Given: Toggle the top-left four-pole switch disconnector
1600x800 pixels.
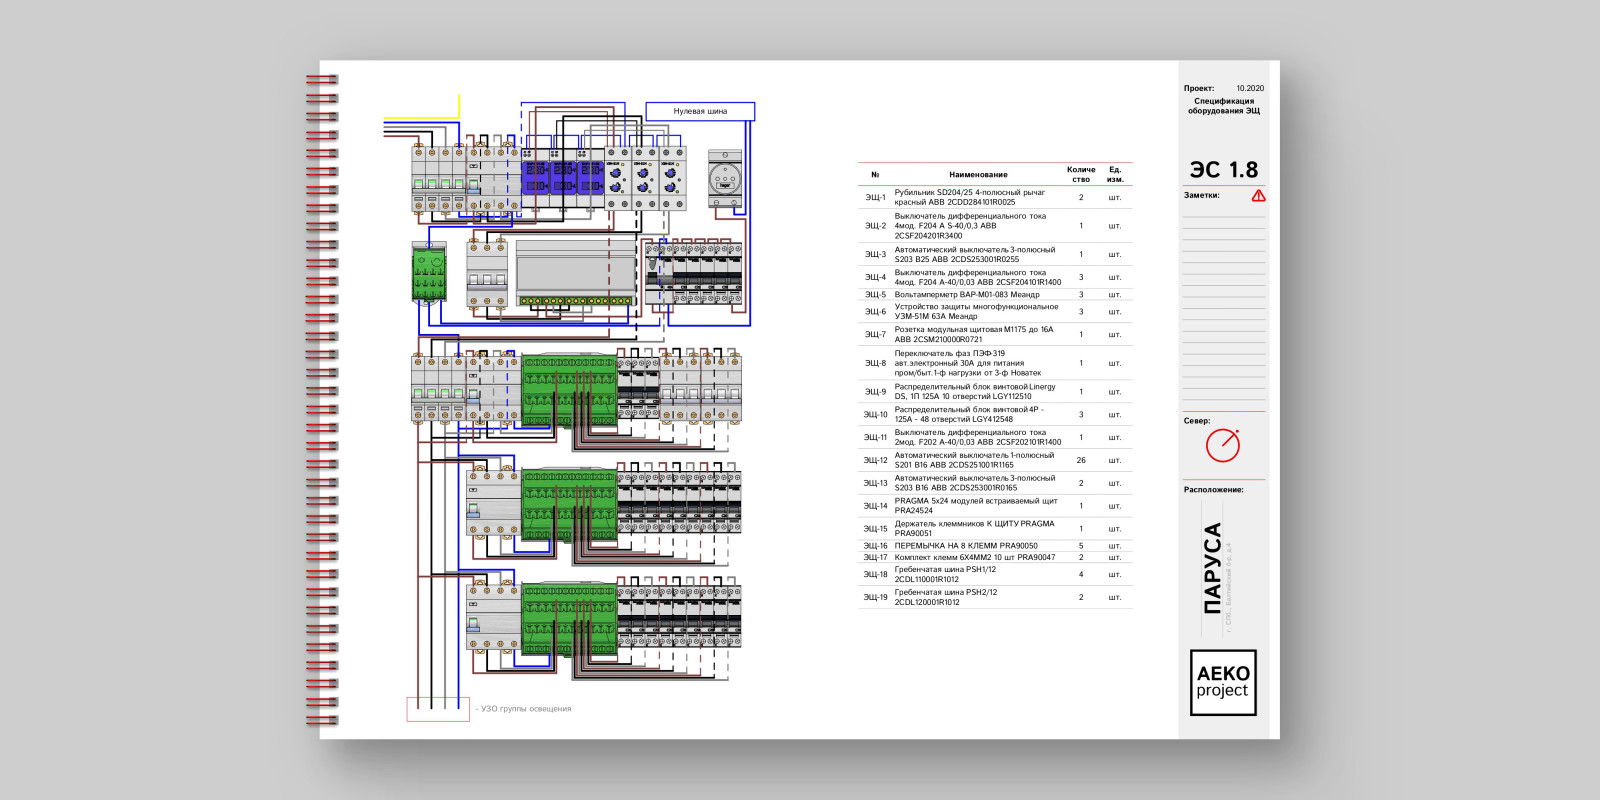Looking at the screenshot, I should click(438, 178).
